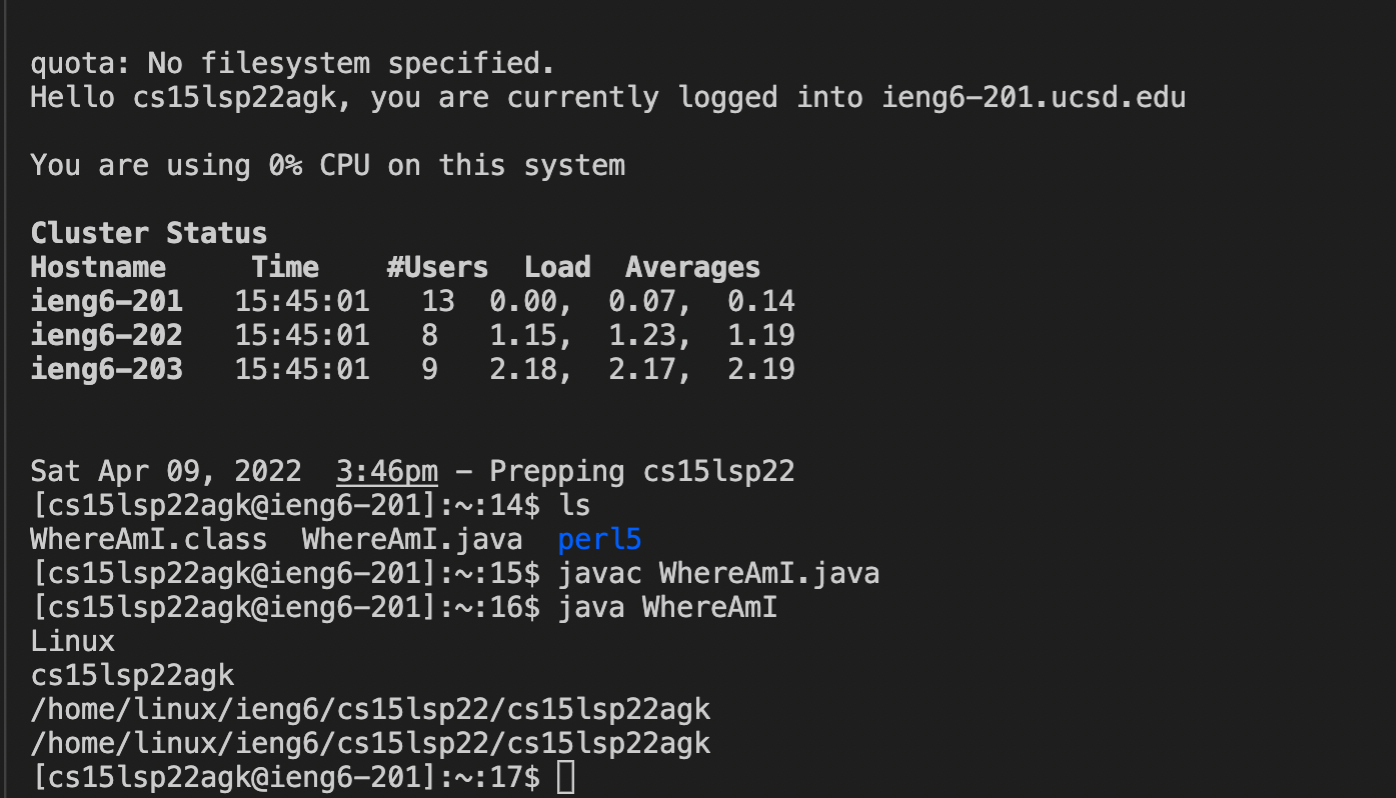Image resolution: width=1396 pixels, height=798 pixels.
Task: Click the quota: No filesystem specified message
Action: click(x=292, y=64)
